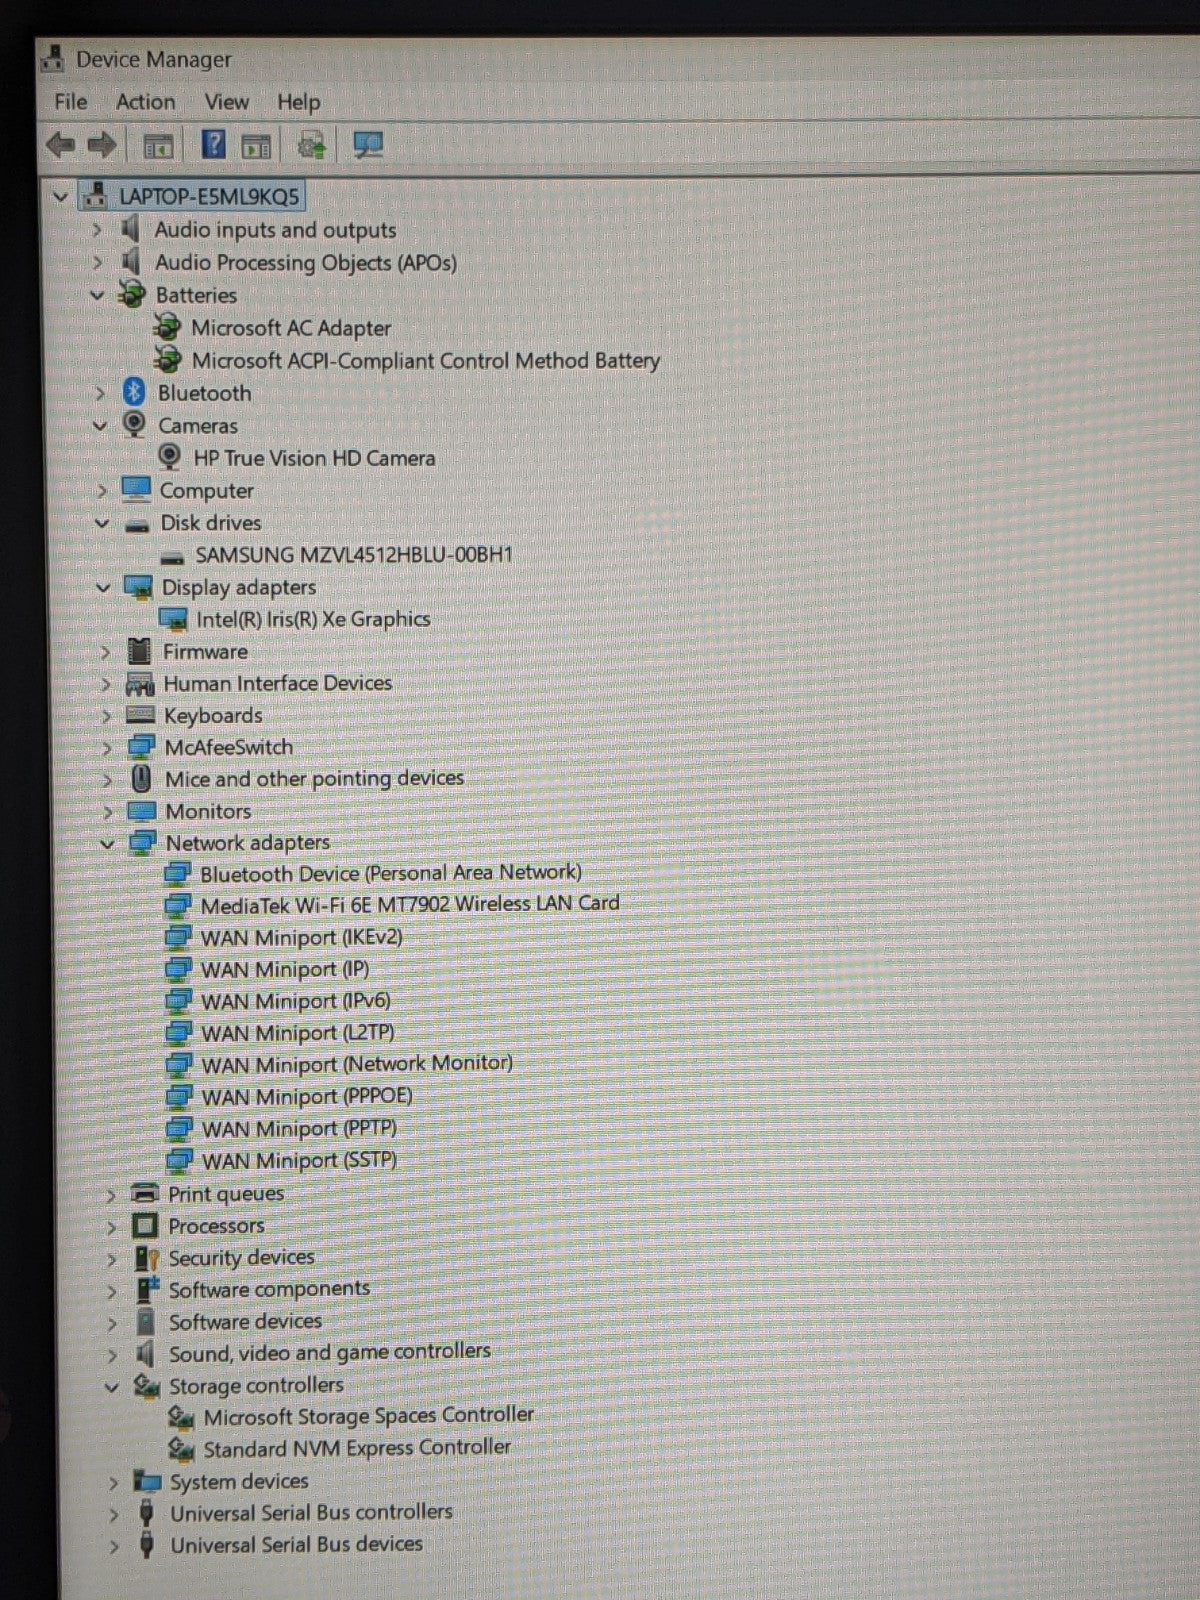Select Intel(R) Iris(R) Xe Graphics device

(x=312, y=620)
